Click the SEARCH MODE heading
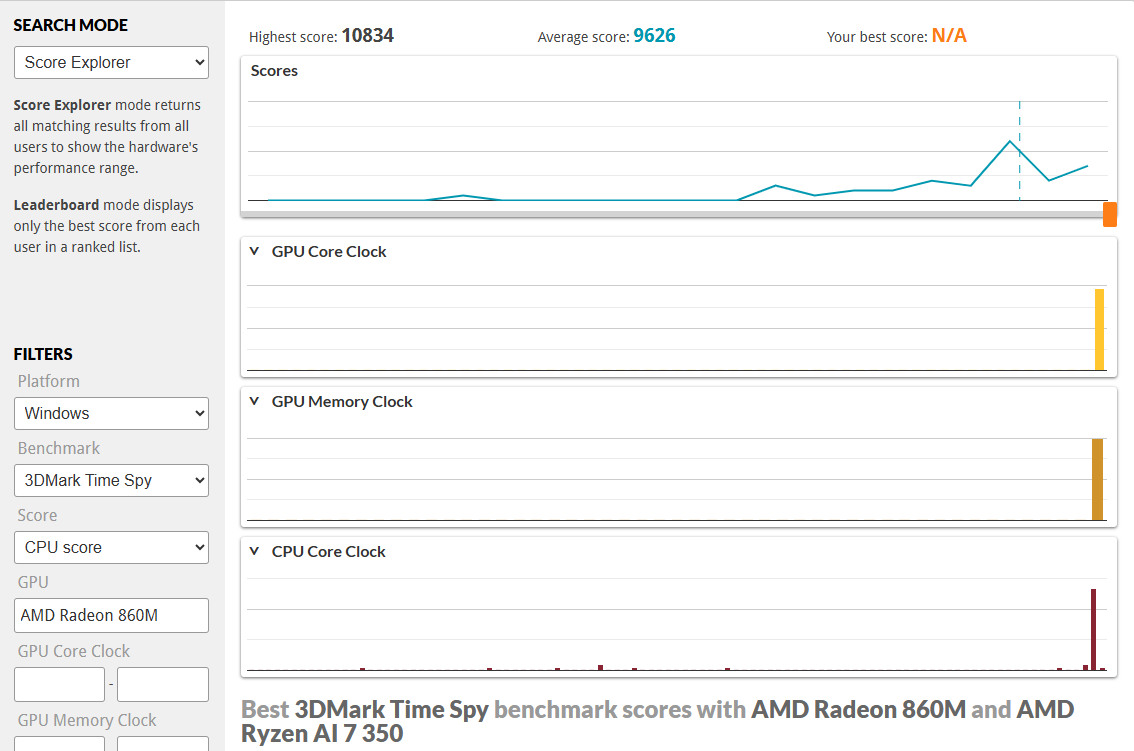 (x=71, y=25)
